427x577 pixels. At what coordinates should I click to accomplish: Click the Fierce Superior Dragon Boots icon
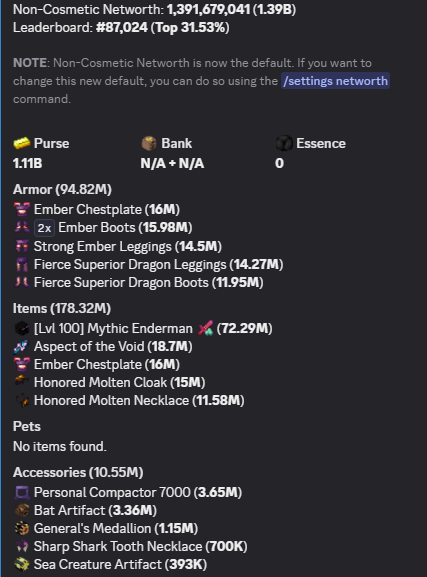click(22, 282)
